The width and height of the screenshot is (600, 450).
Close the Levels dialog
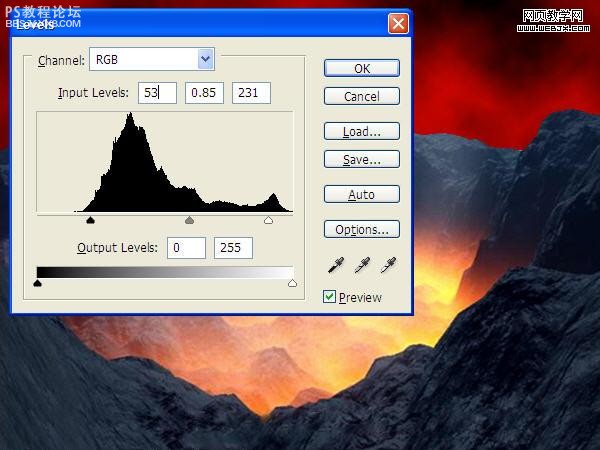[398, 24]
